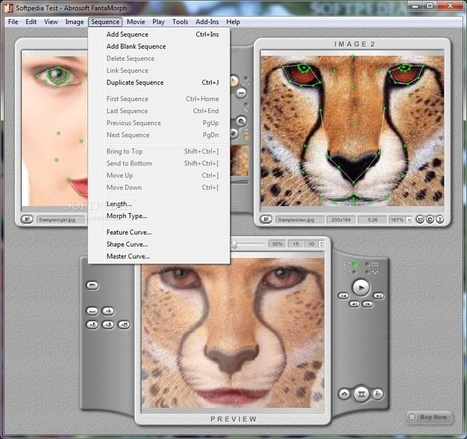Select Morph Type... menu entry

point(159,216)
